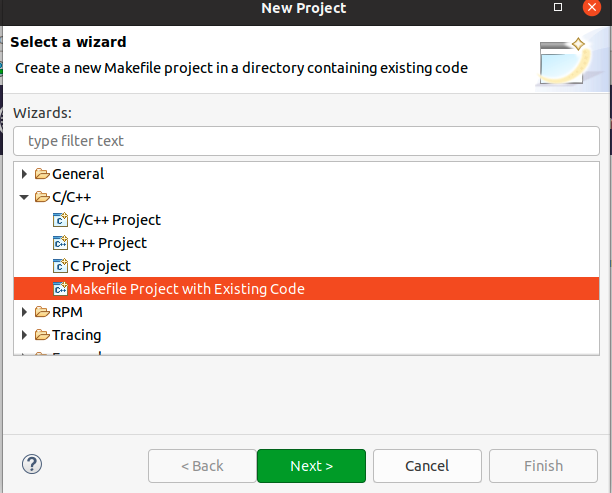Image resolution: width=612 pixels, height=493 pixels.
Task: Click the C++ Project wizard icon
Action: (60, 243)
